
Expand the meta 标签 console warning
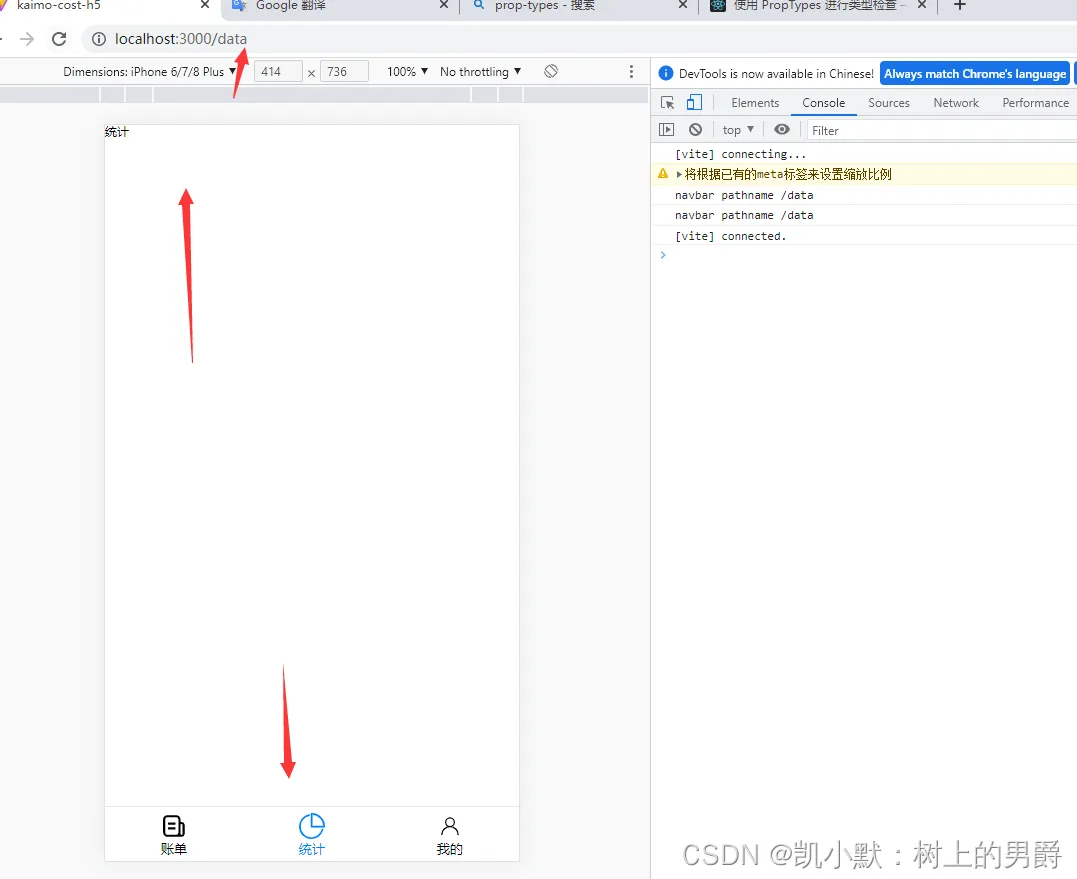(x=681, y=173)
